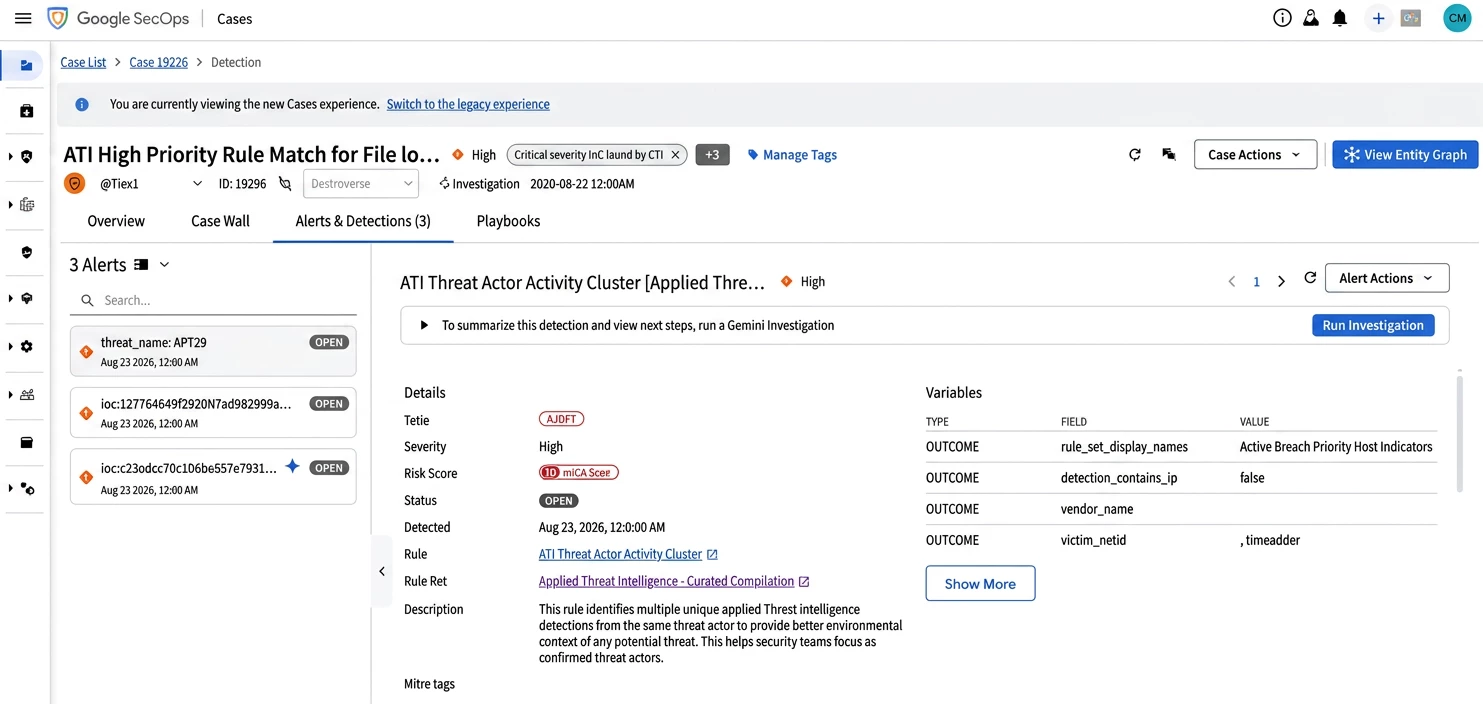Click the Run Investigation button
The image size is (1483, 704).
(x=1373, y=325)
